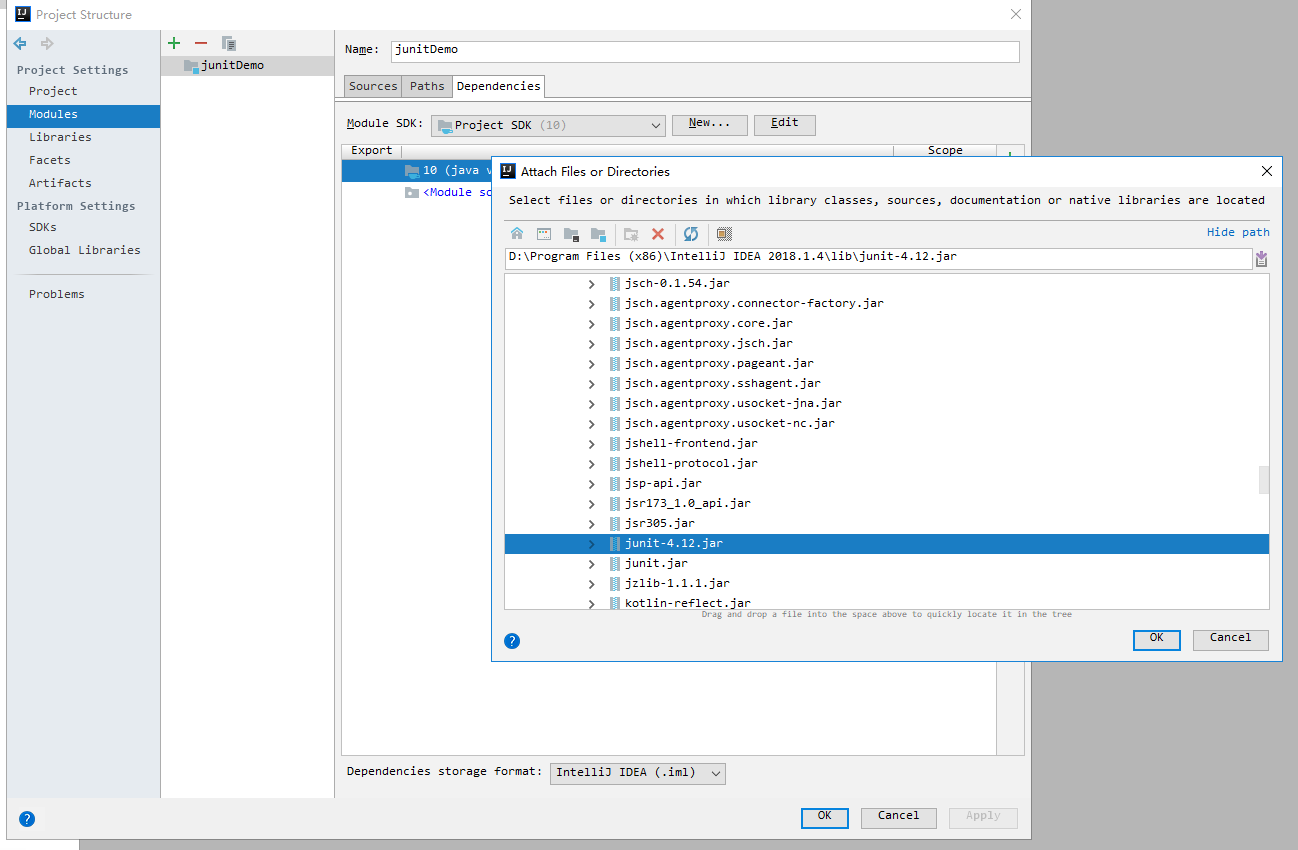Open Artifacts settings

[60, 183]
